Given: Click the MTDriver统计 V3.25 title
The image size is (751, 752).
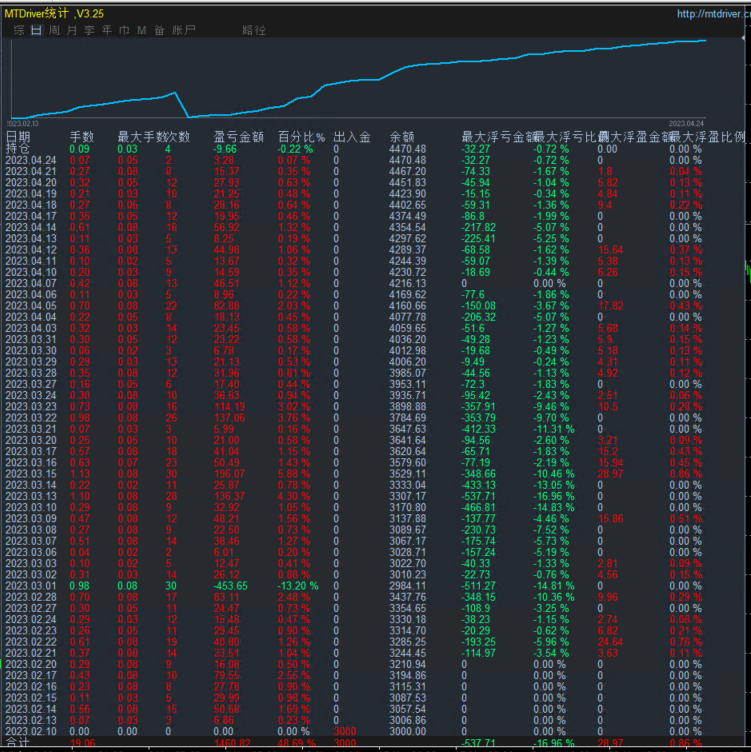Looking at the screenshot, I should [54, 13].
